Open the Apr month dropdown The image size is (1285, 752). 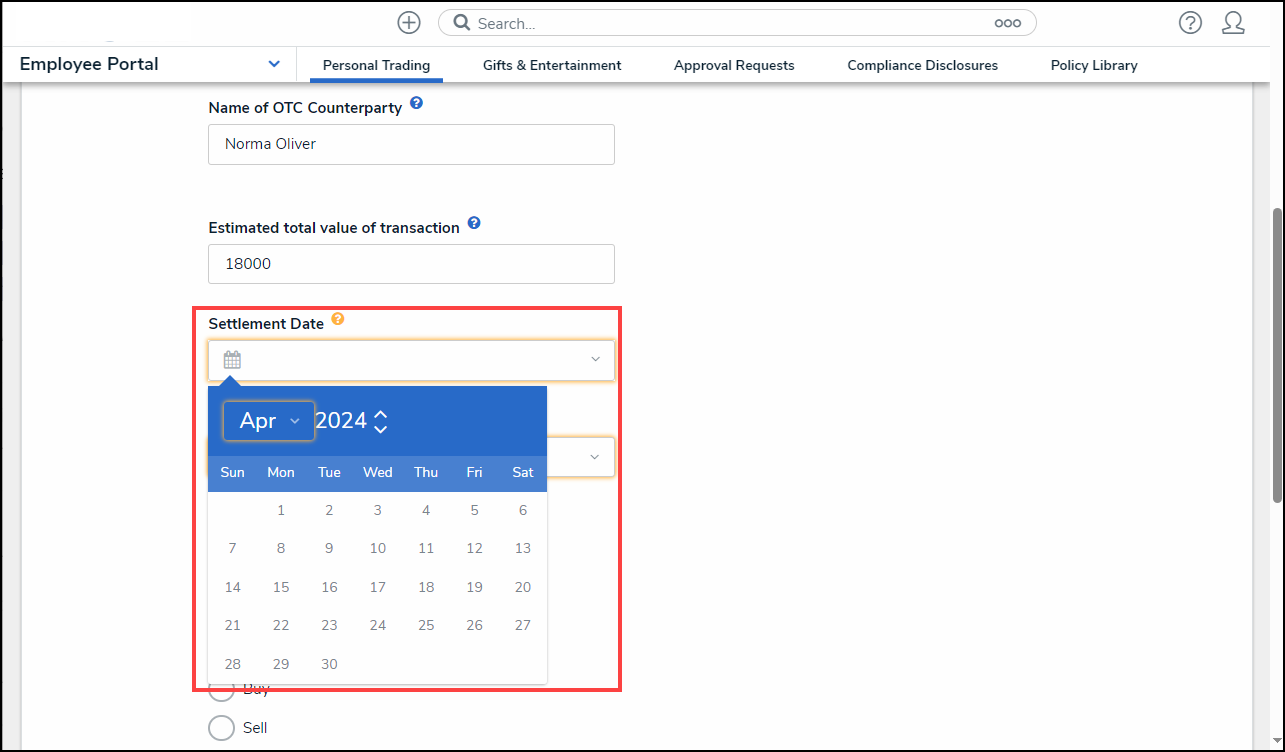[x=268, y=421]
